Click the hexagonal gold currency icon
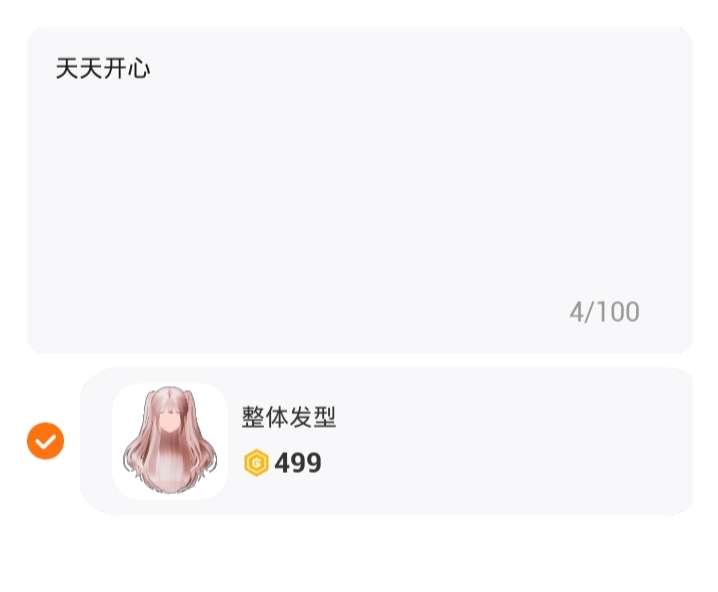The height and width of the screenshot is (592, 718). [x=256, y=462]
